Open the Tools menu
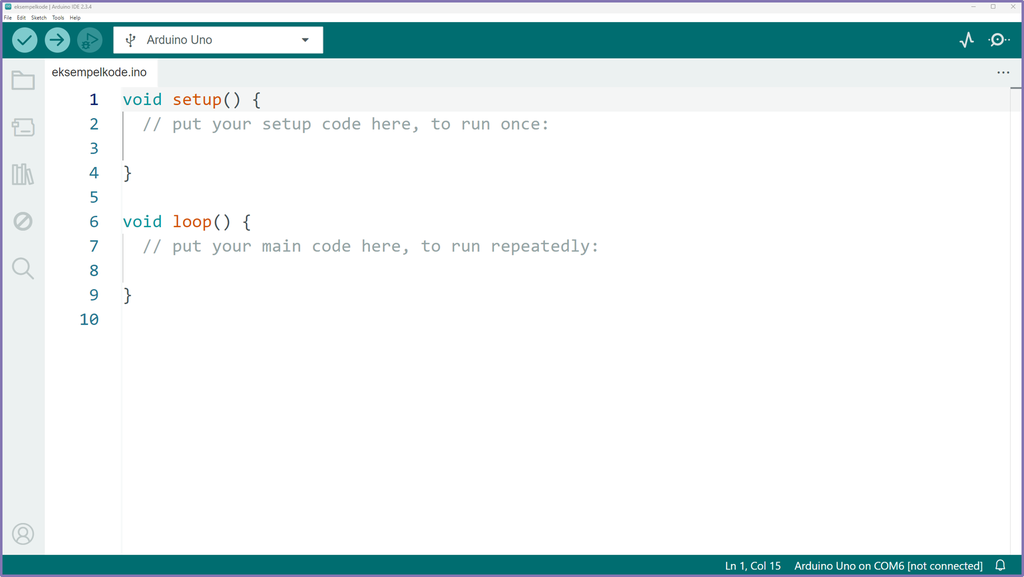Image resolution: width=1024 pixels, height=577 pixels. click(x=58, y=18)
